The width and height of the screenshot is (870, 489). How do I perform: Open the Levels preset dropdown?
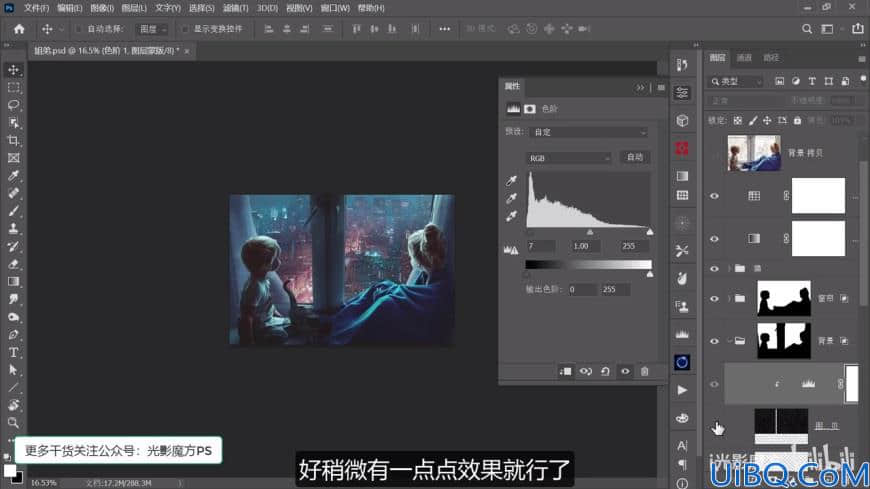click(x=589, y=132)
